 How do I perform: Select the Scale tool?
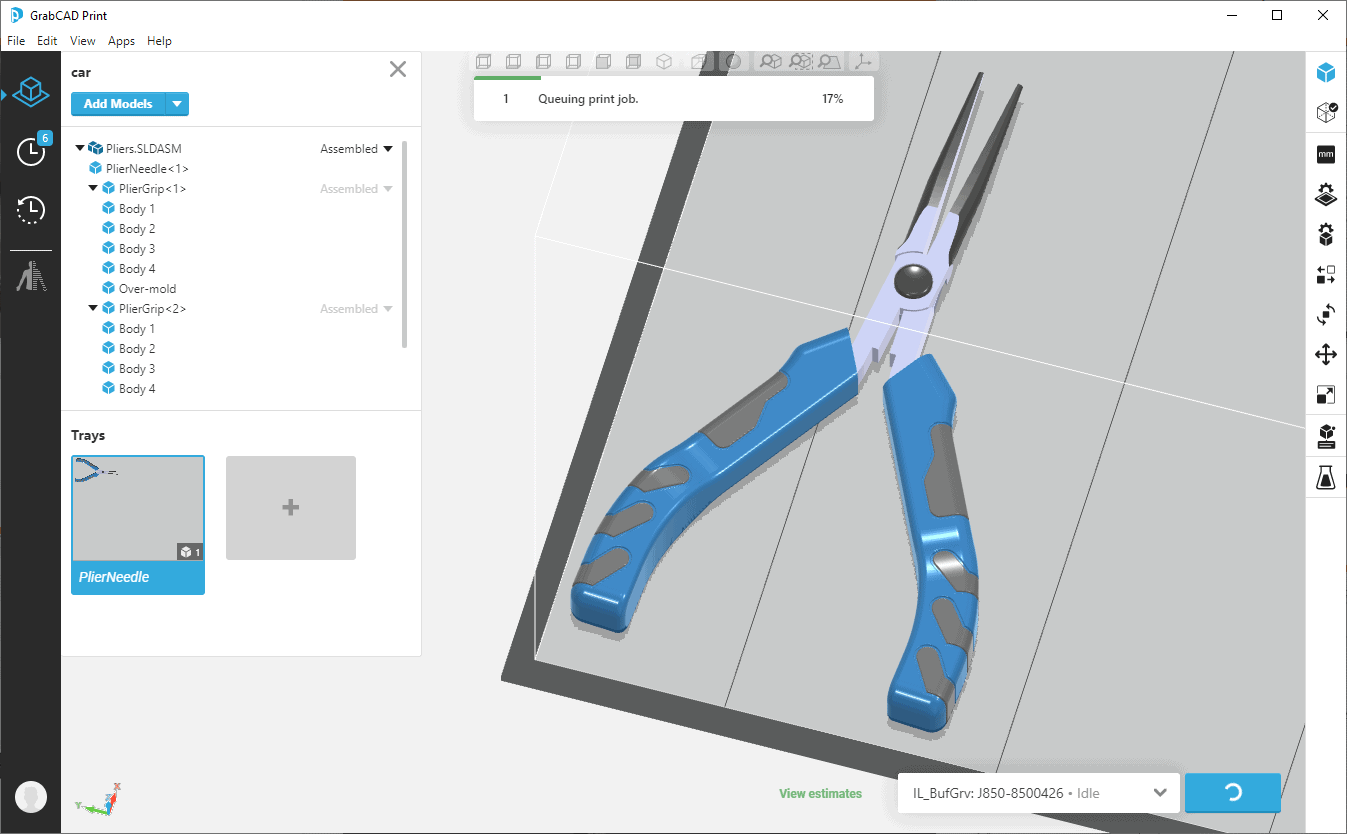pos(1326,395)
